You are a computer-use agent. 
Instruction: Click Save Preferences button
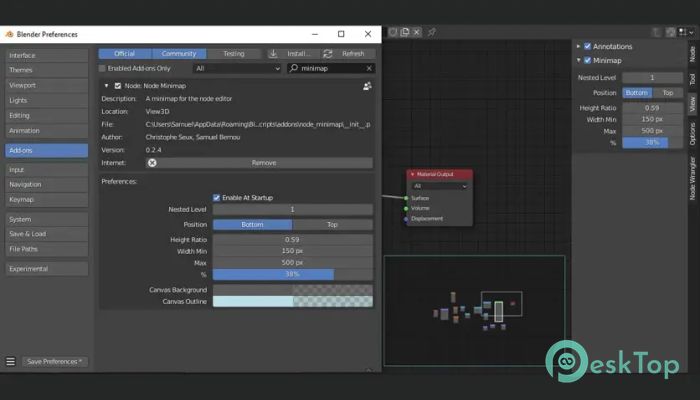coord(54,362)
